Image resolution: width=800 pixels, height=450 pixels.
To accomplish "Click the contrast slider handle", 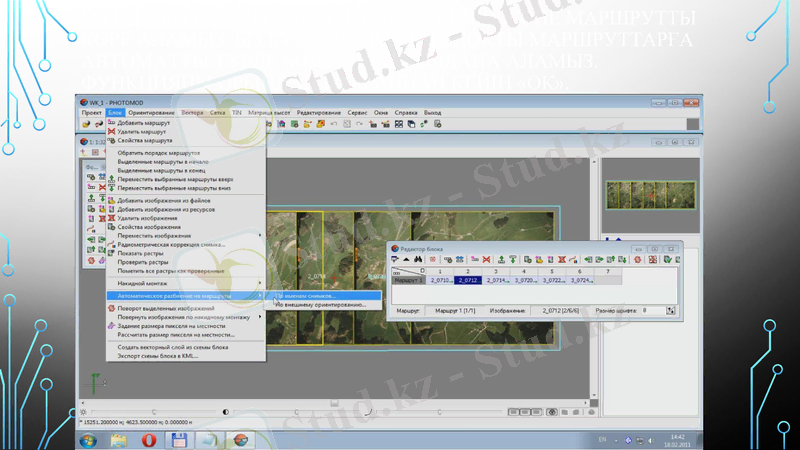I will [x=296, y=412].
